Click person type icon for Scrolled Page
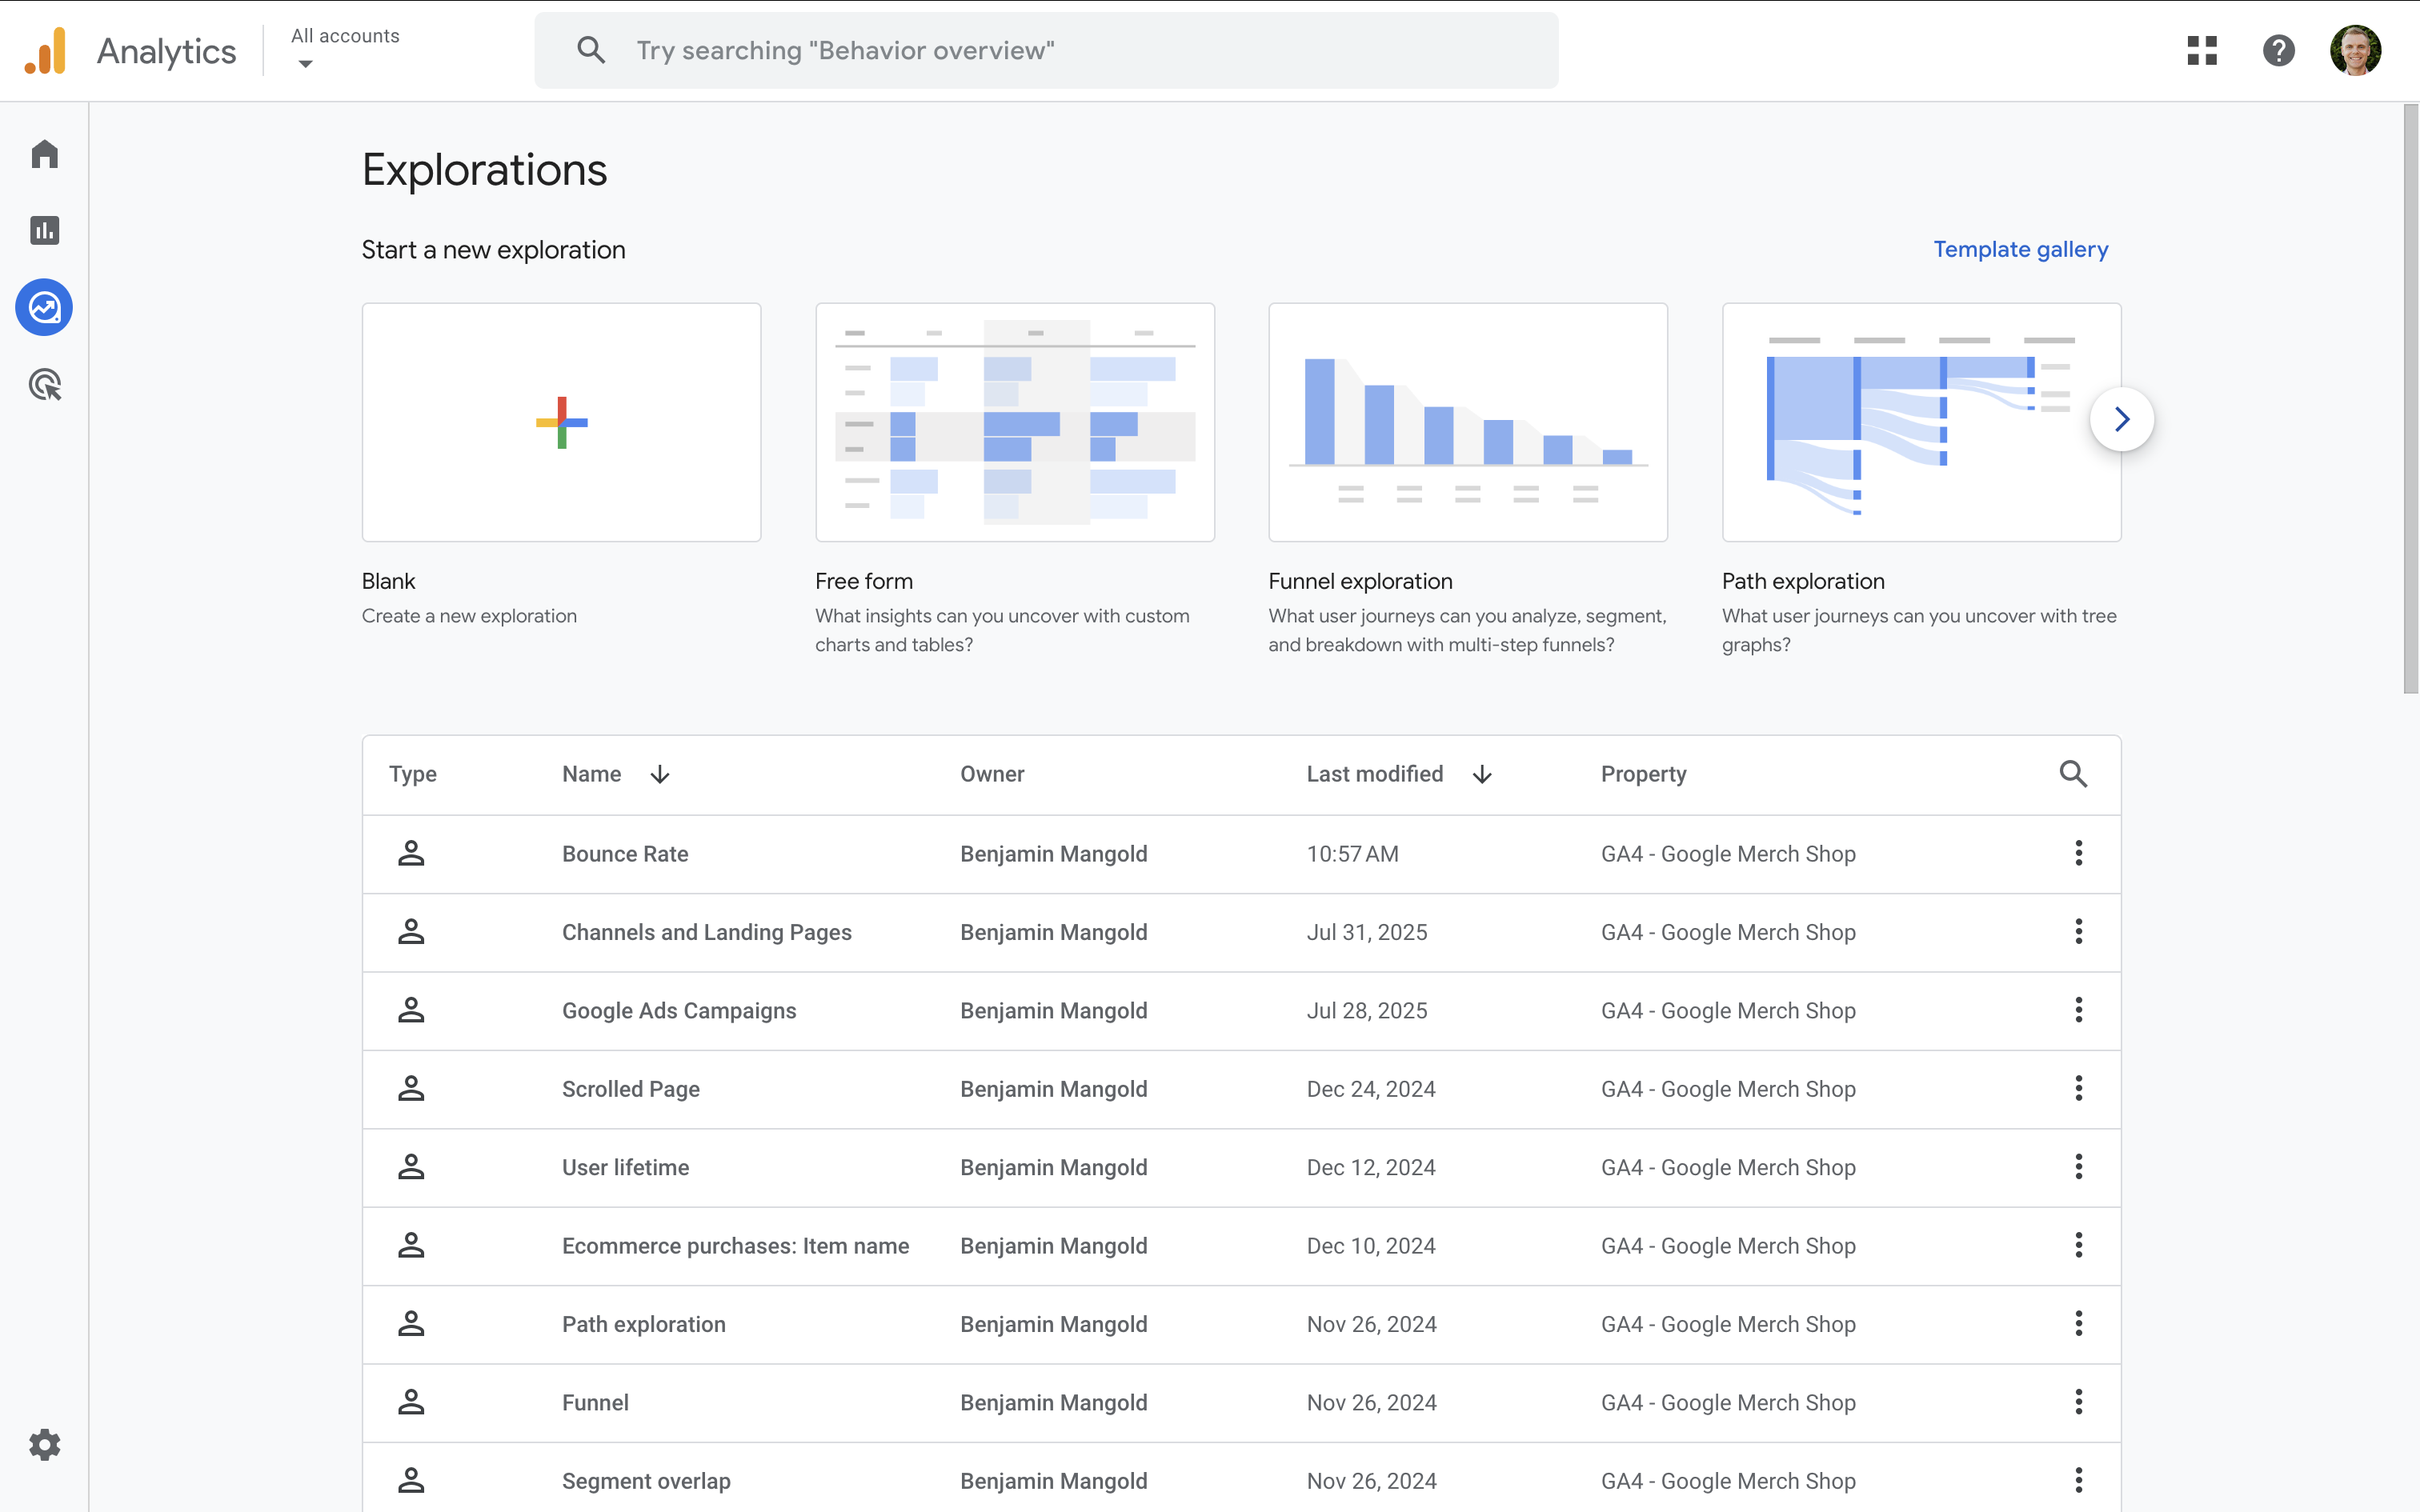Screen dimensions: 2420x1512 [411, 1088]
